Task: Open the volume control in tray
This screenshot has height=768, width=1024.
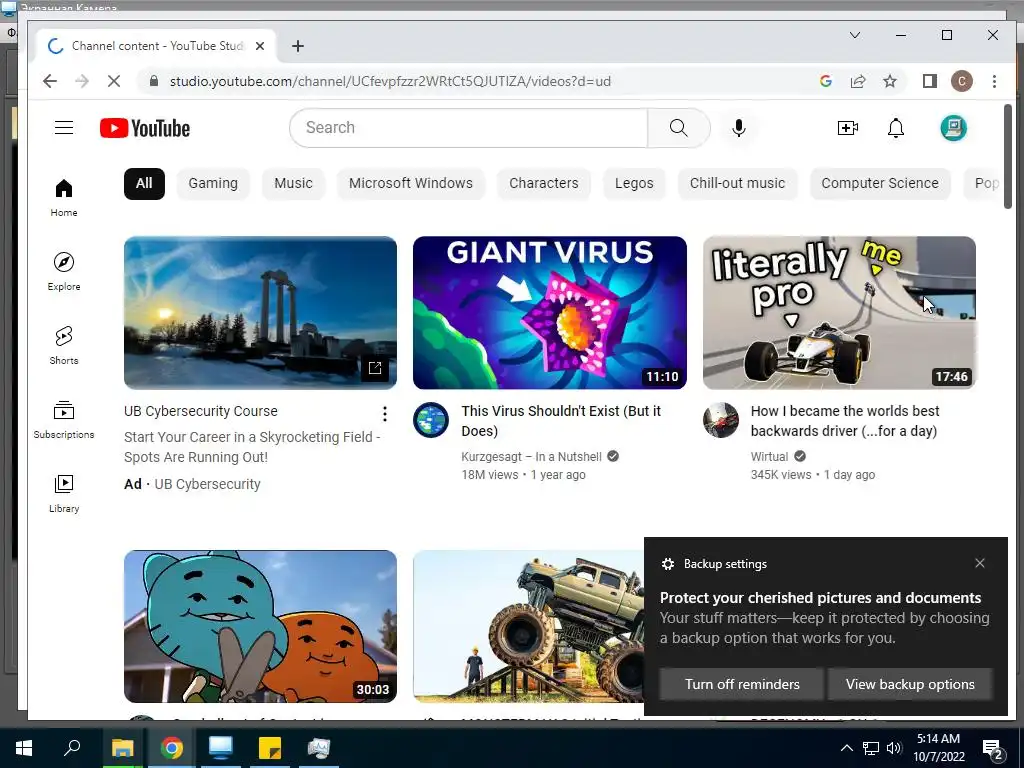Action: (893, 748)
